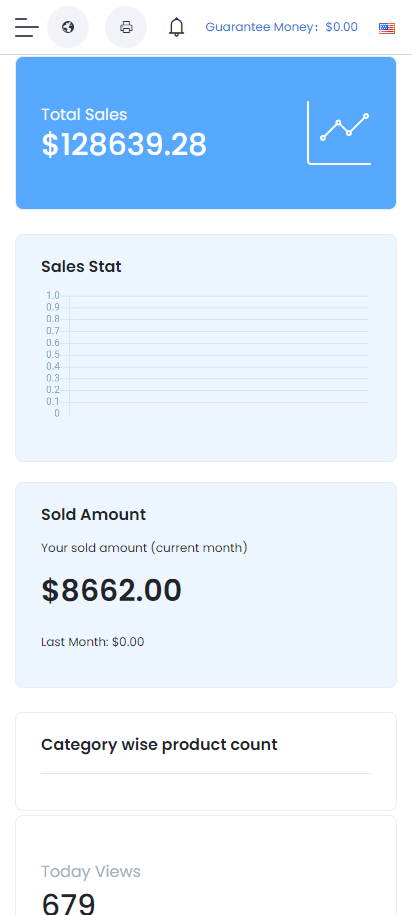The width and height of the screenshot is (412, 915).
Task: Click the Today Views label
Action: (x=90, y=871)
